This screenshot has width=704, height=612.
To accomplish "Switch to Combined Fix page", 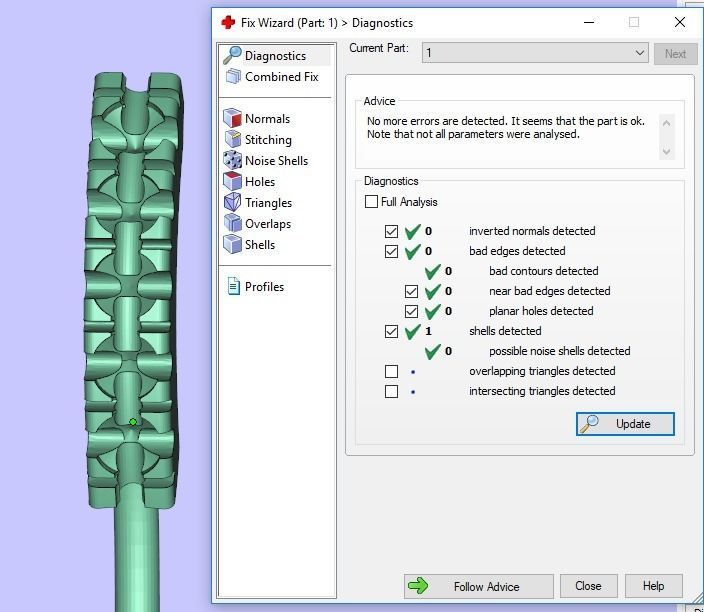I will pos(282,77).
